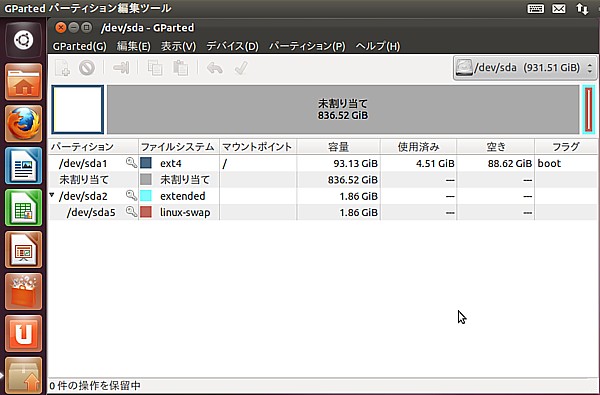Select the /dev/sda5 partition row
This screenshot has height=395, width=600.
click(x=323, y=212)
